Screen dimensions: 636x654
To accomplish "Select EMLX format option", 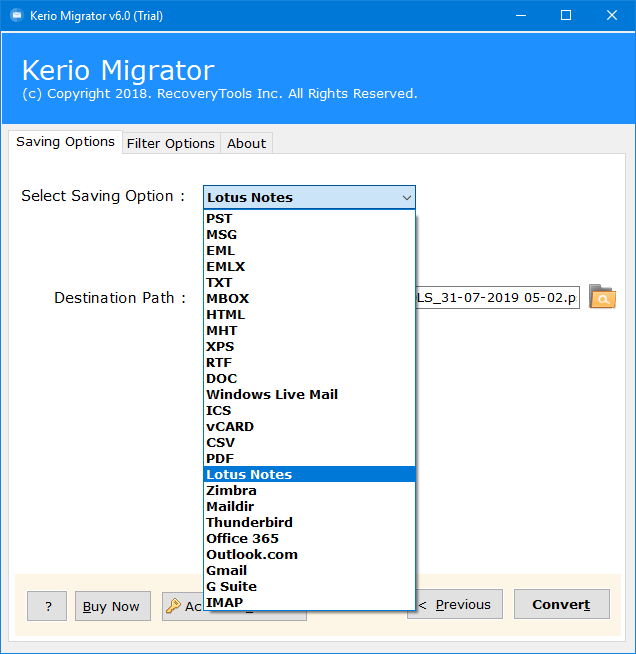I will point(309,267).
